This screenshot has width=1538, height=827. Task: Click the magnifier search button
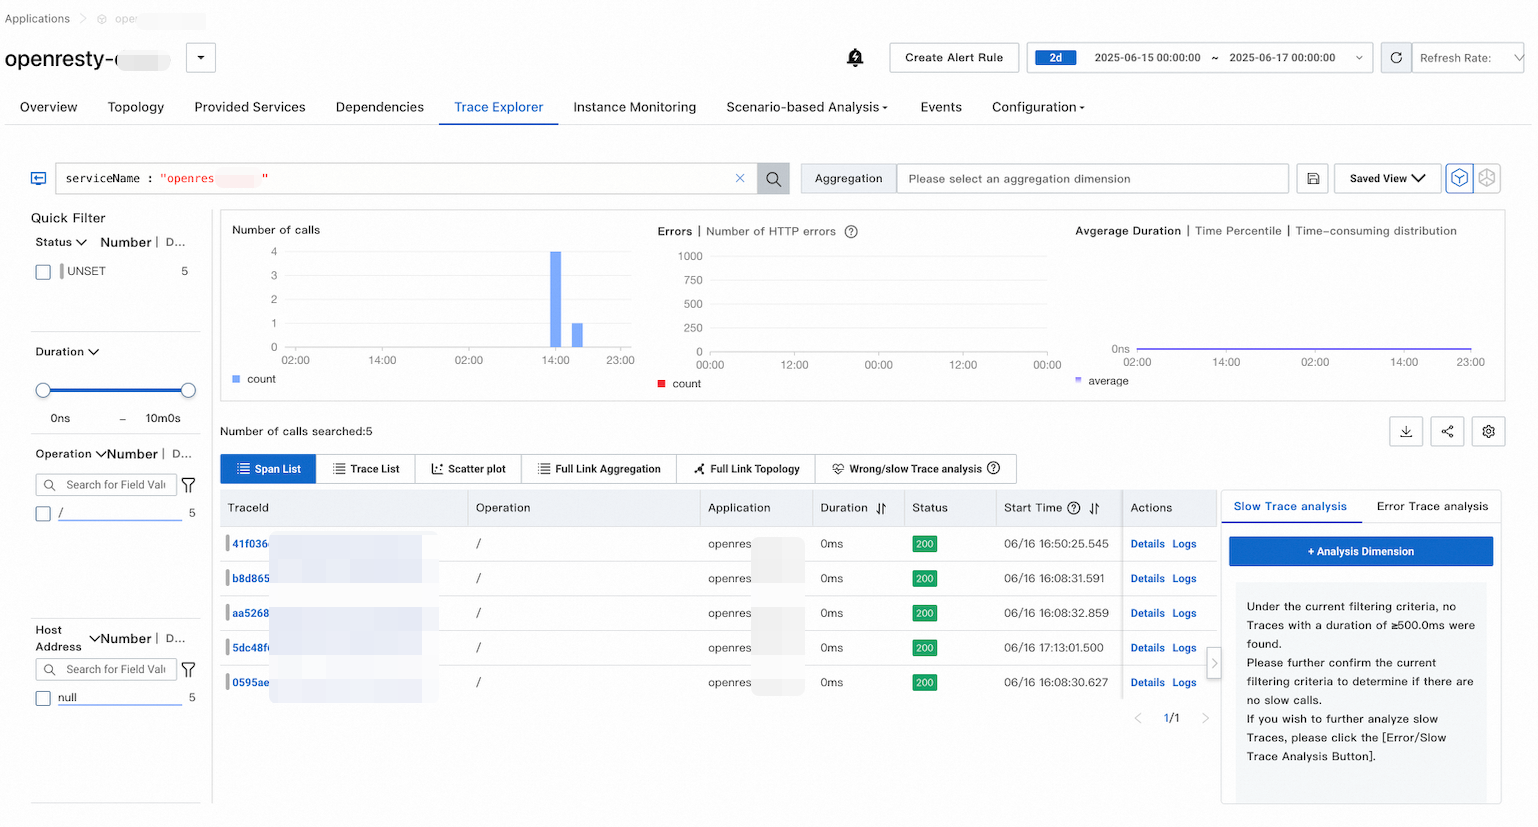(773, 179)
